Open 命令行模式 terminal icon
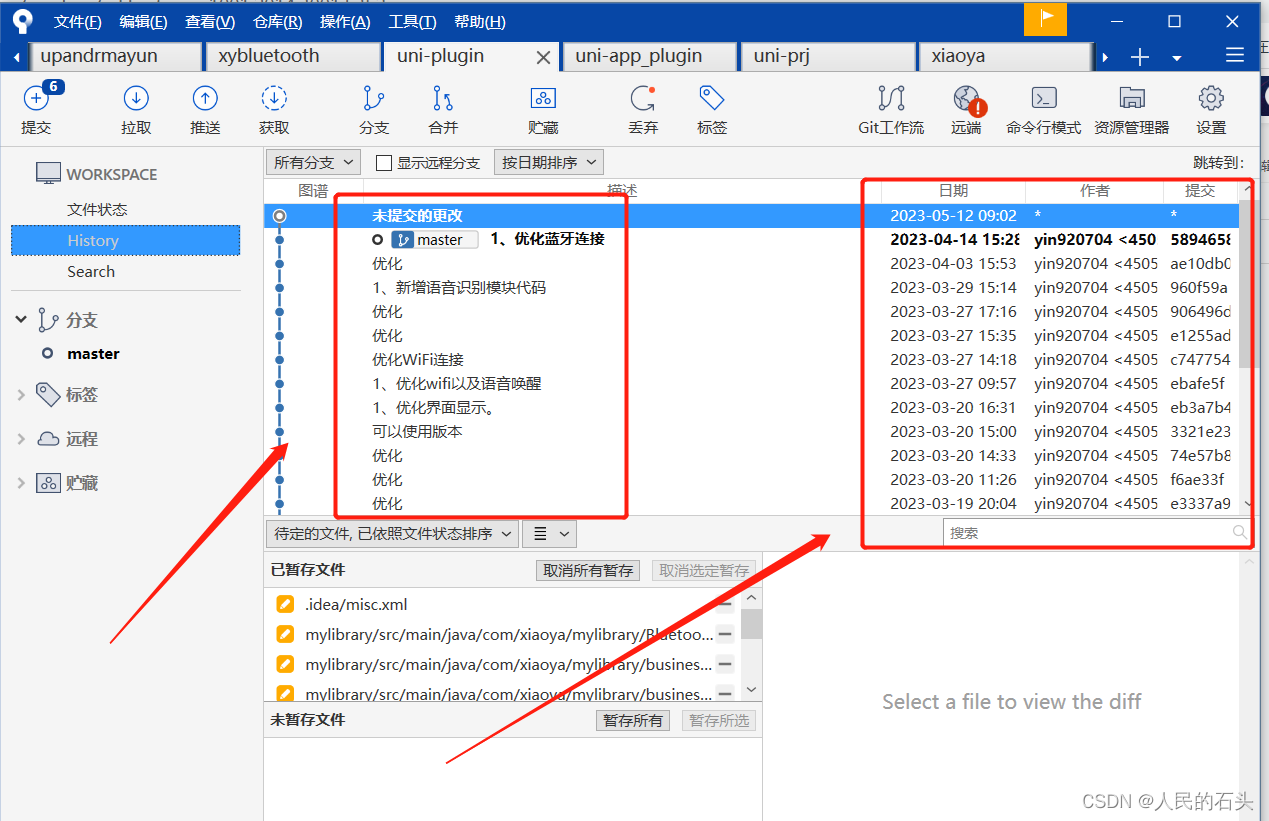 [x=1044, y=98]
